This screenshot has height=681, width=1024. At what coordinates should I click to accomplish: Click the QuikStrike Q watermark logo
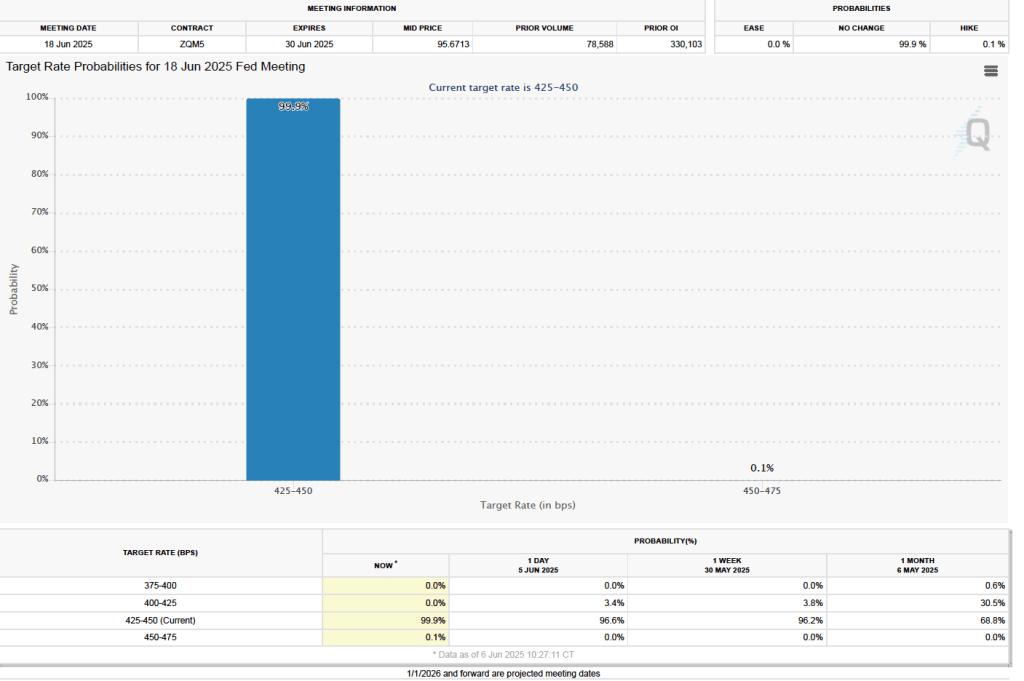click(976, 133)
